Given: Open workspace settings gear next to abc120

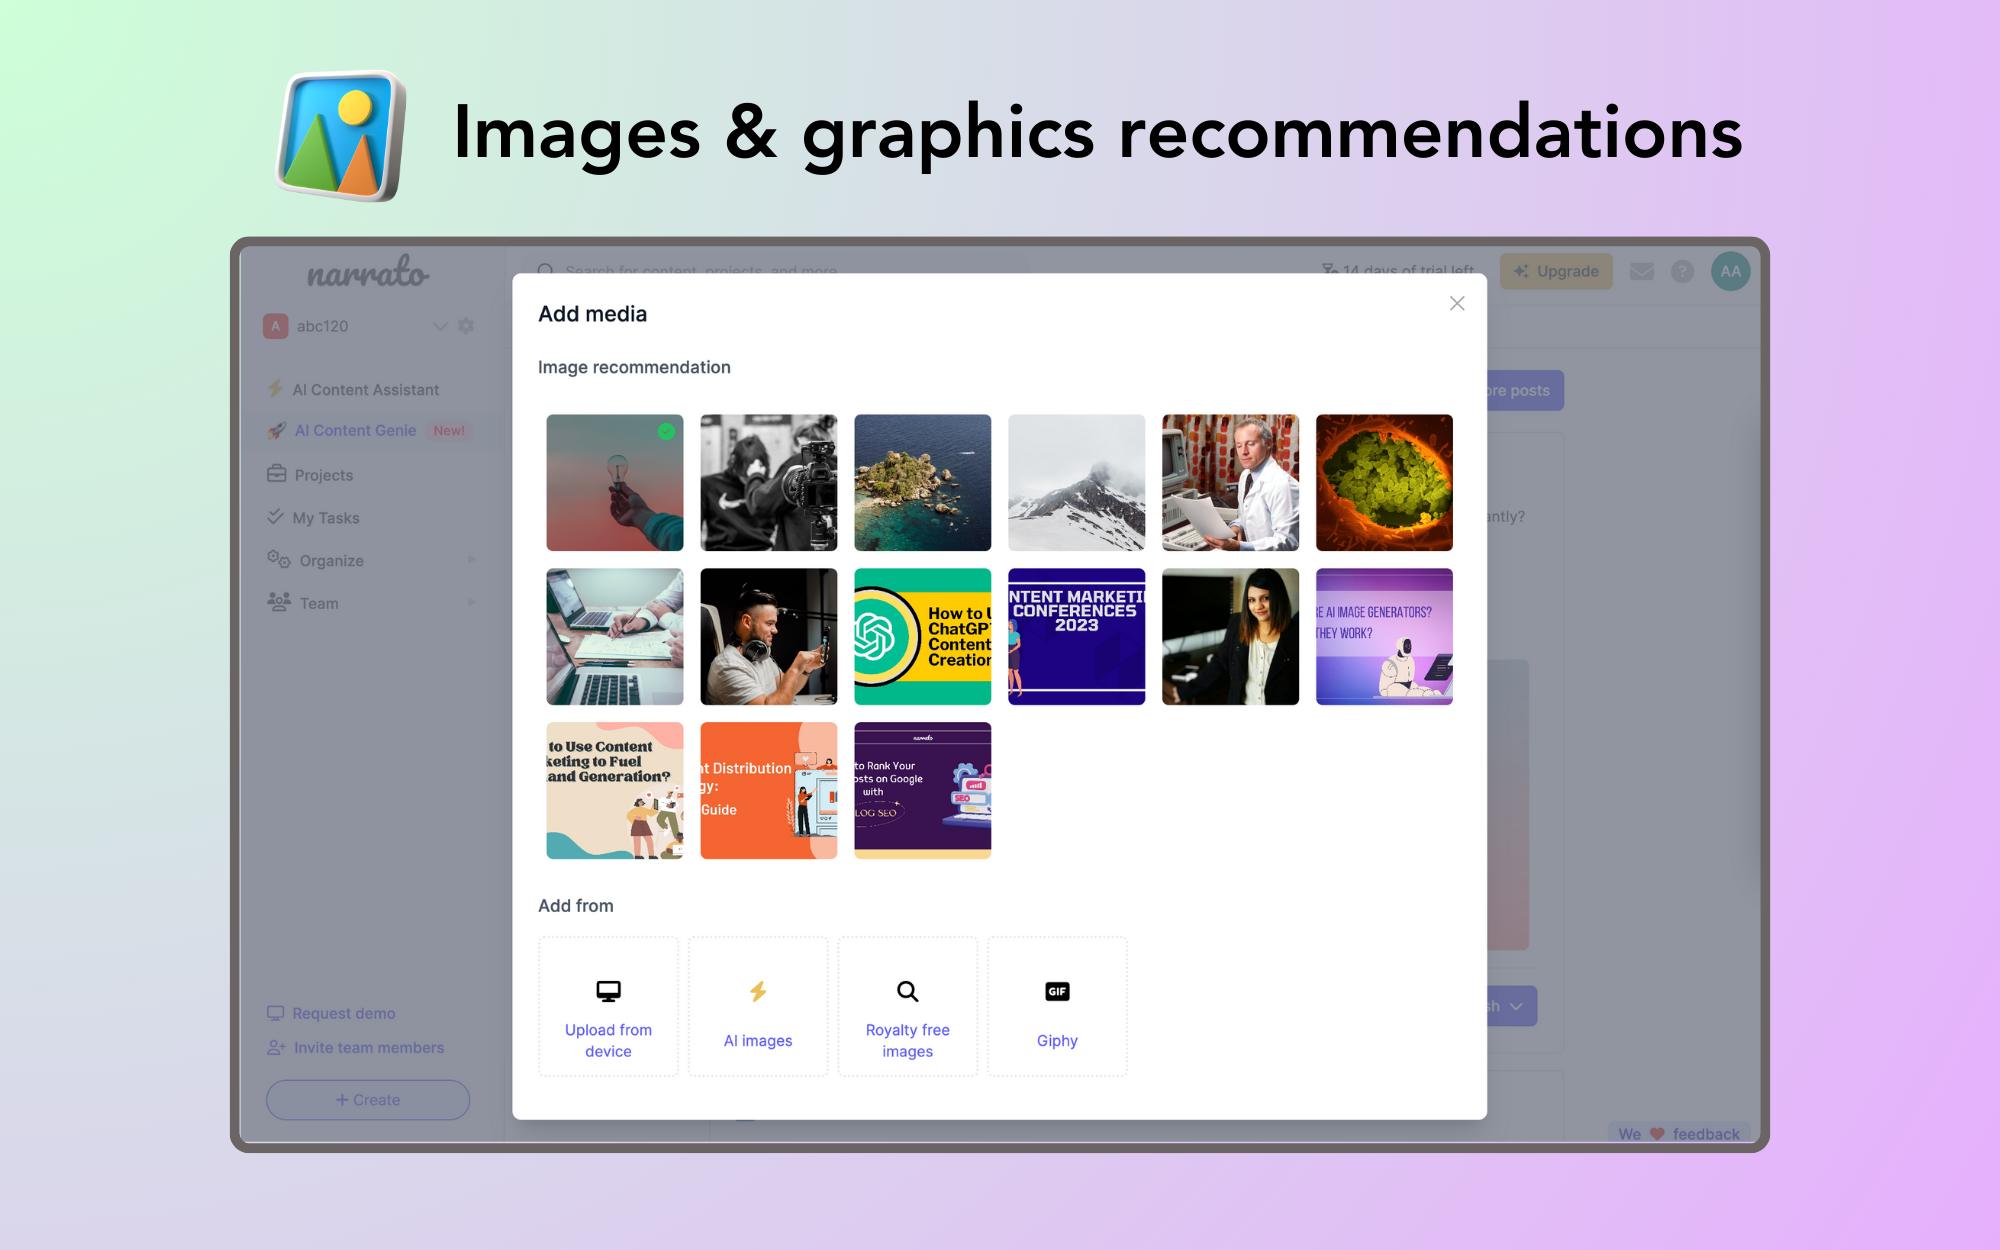Looking at the screenshot, I should click(466, 326).
